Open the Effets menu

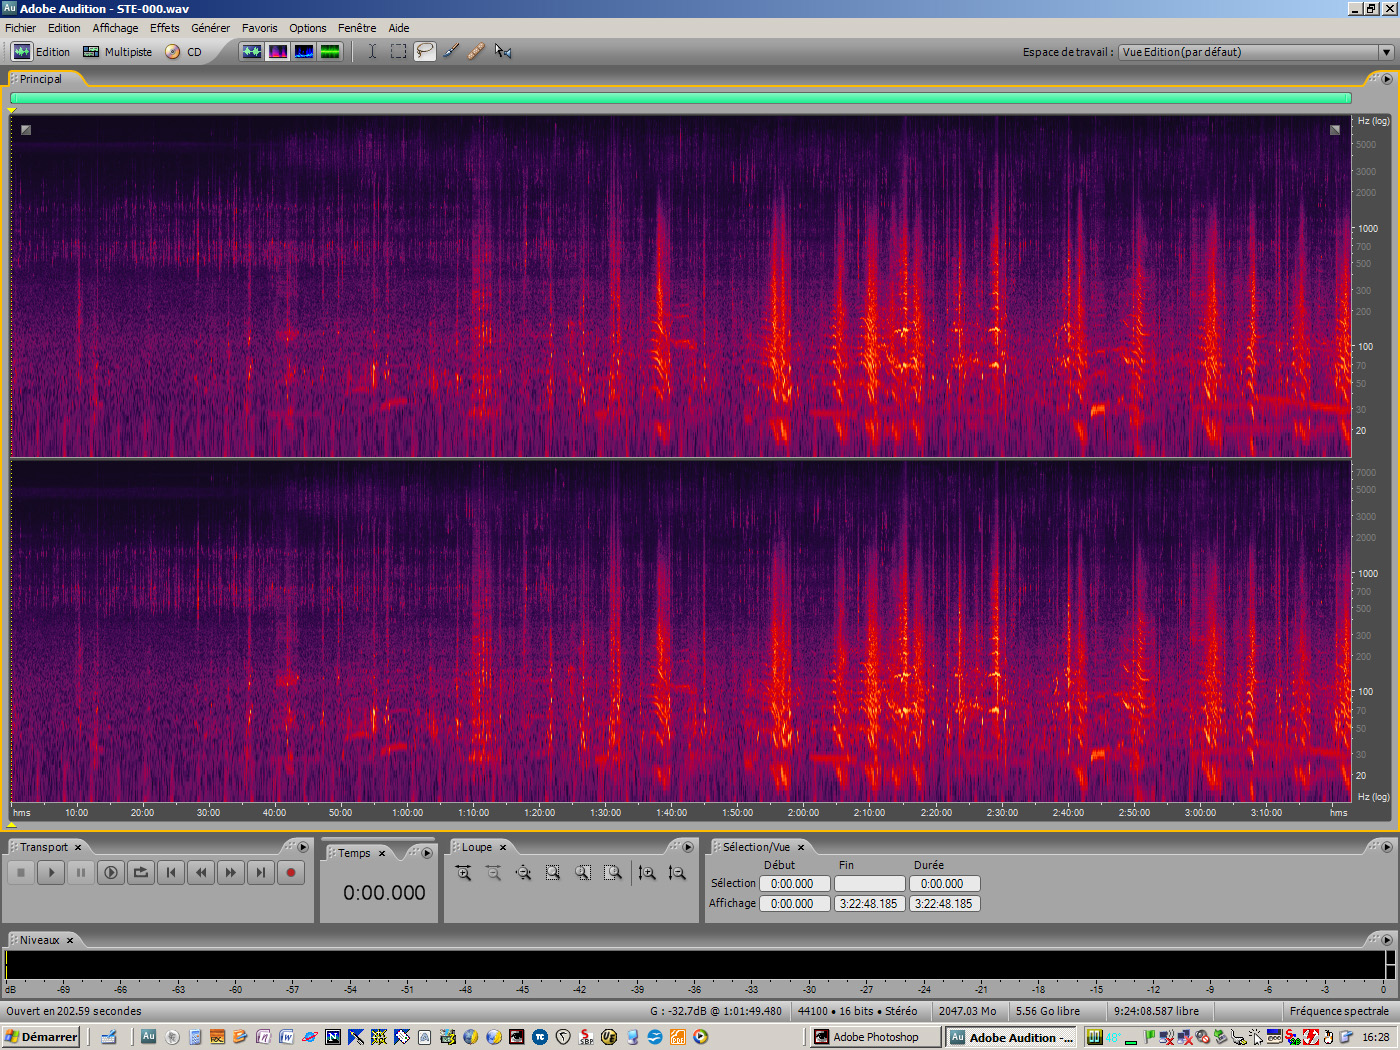[164, 27]
